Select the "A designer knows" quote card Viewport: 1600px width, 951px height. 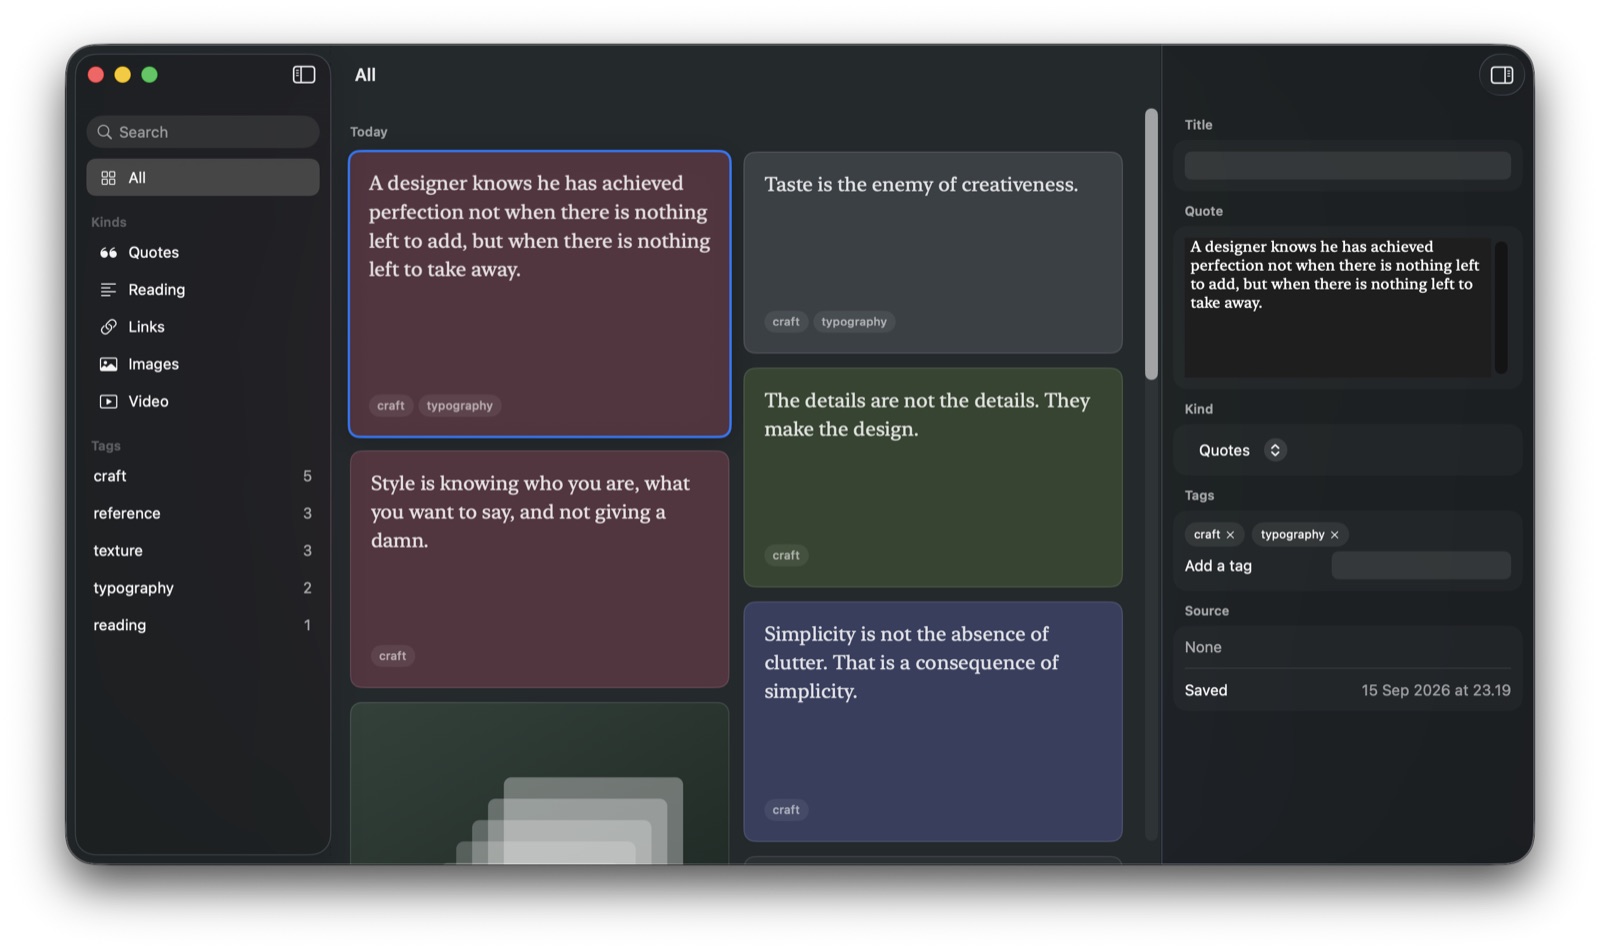539,294
